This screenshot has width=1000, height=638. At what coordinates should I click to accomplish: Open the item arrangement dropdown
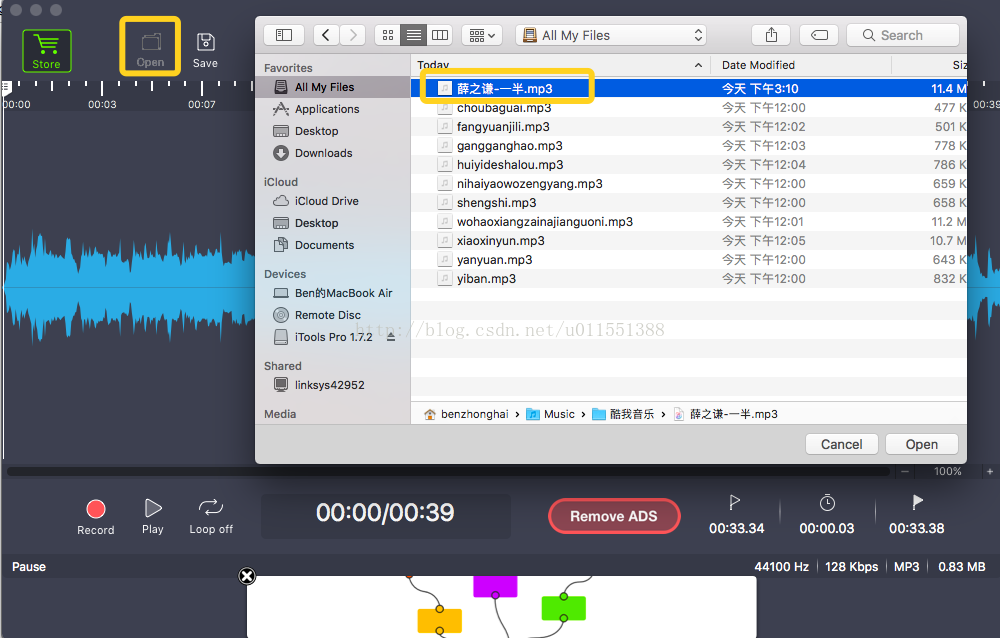click(482, 35)
